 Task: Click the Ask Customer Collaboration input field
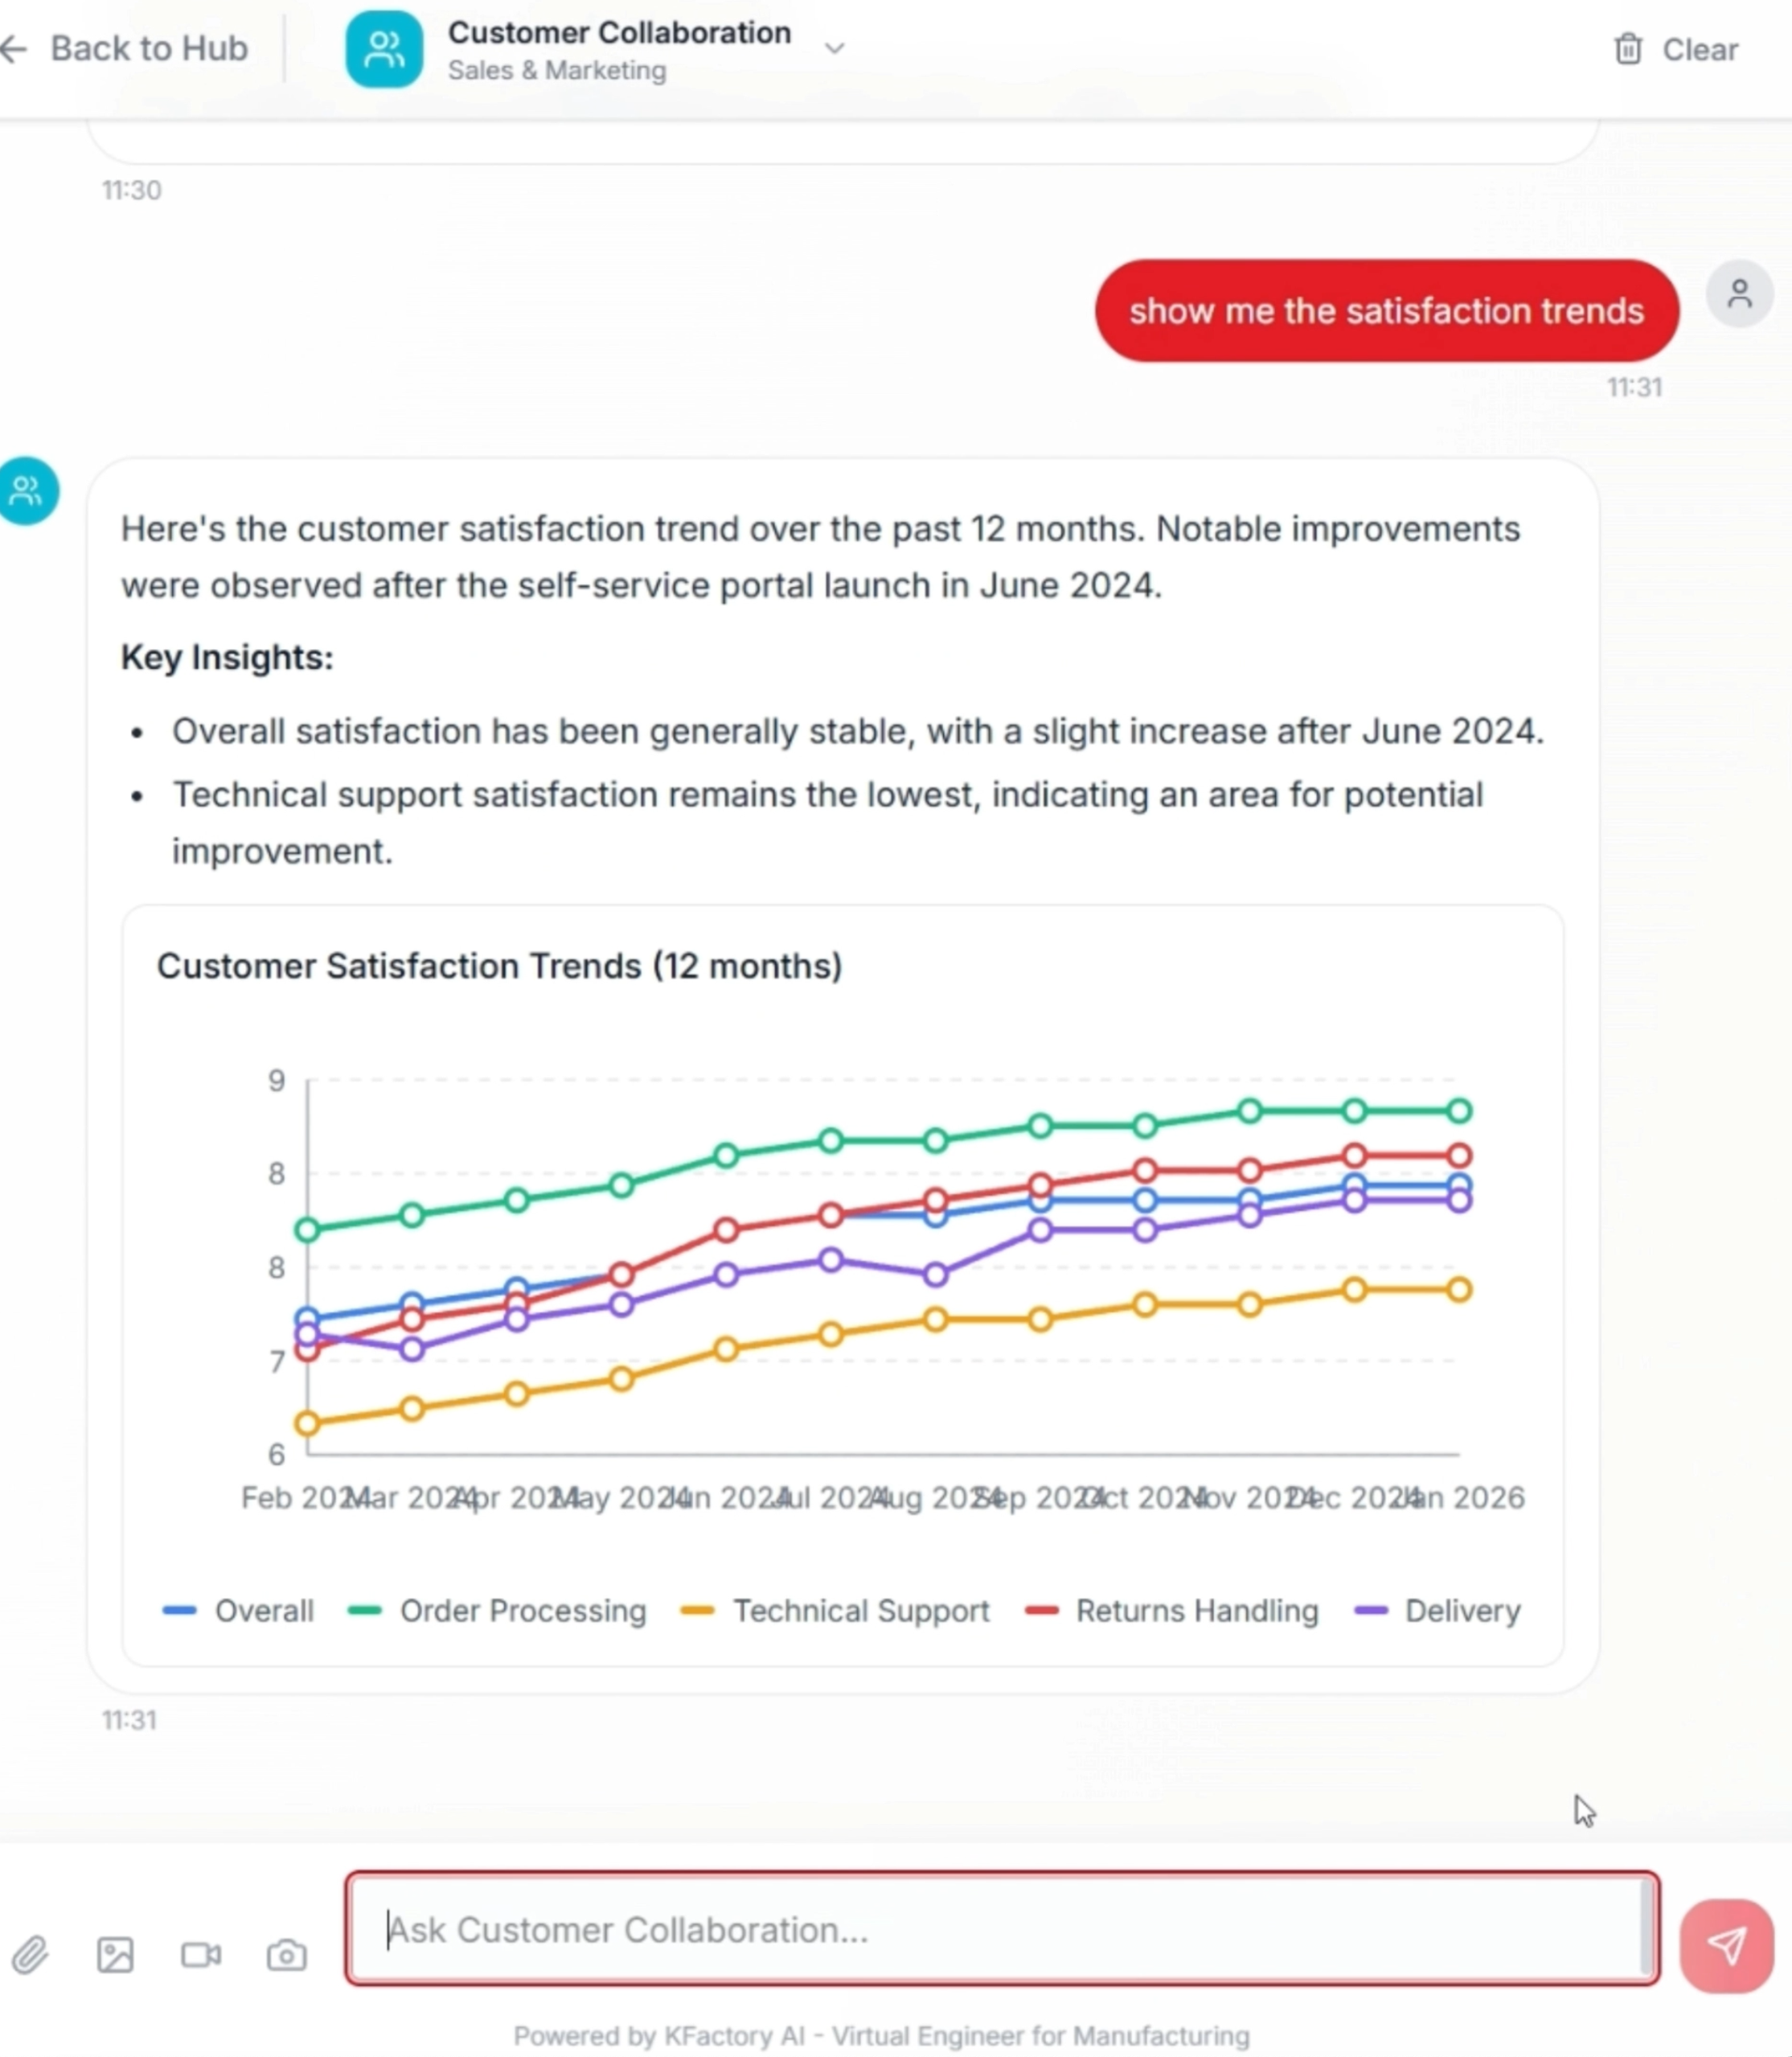[x=1001, y=1930]
